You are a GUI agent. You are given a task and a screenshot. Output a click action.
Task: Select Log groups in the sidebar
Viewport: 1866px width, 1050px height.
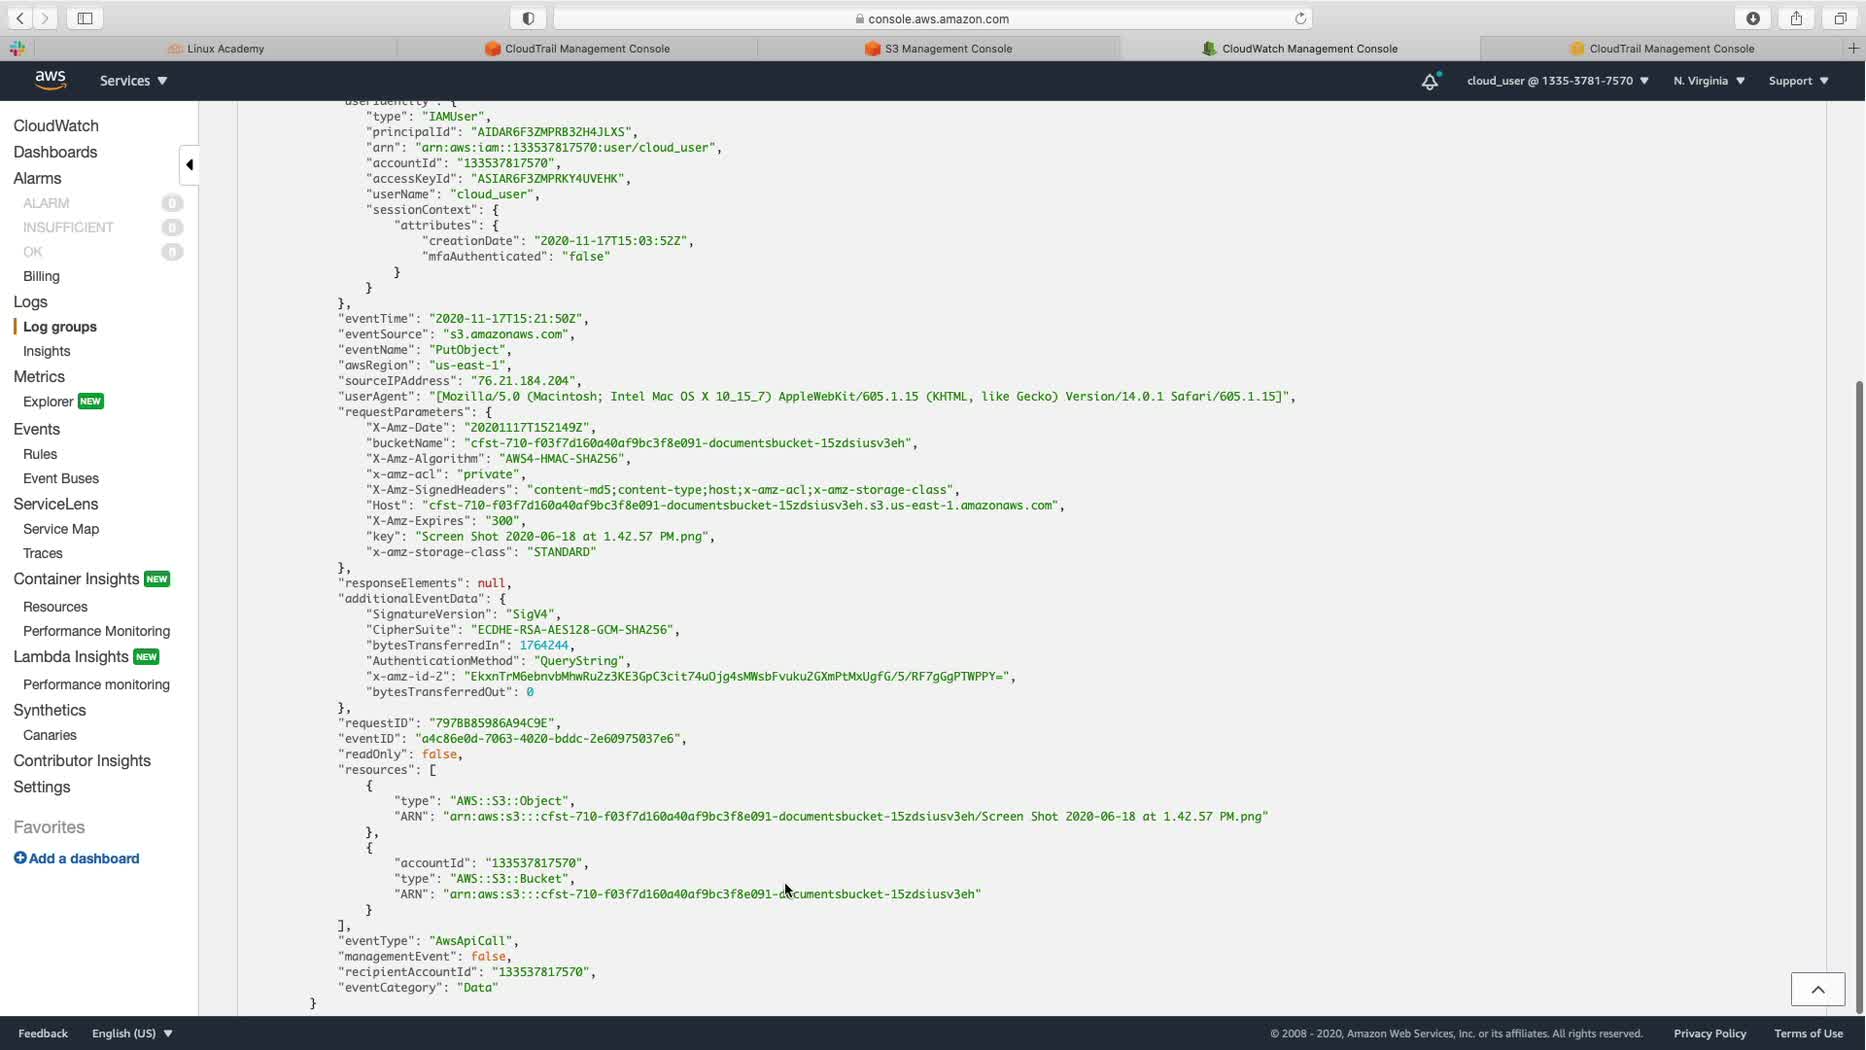pyautogui.click(x=60, y=327)
